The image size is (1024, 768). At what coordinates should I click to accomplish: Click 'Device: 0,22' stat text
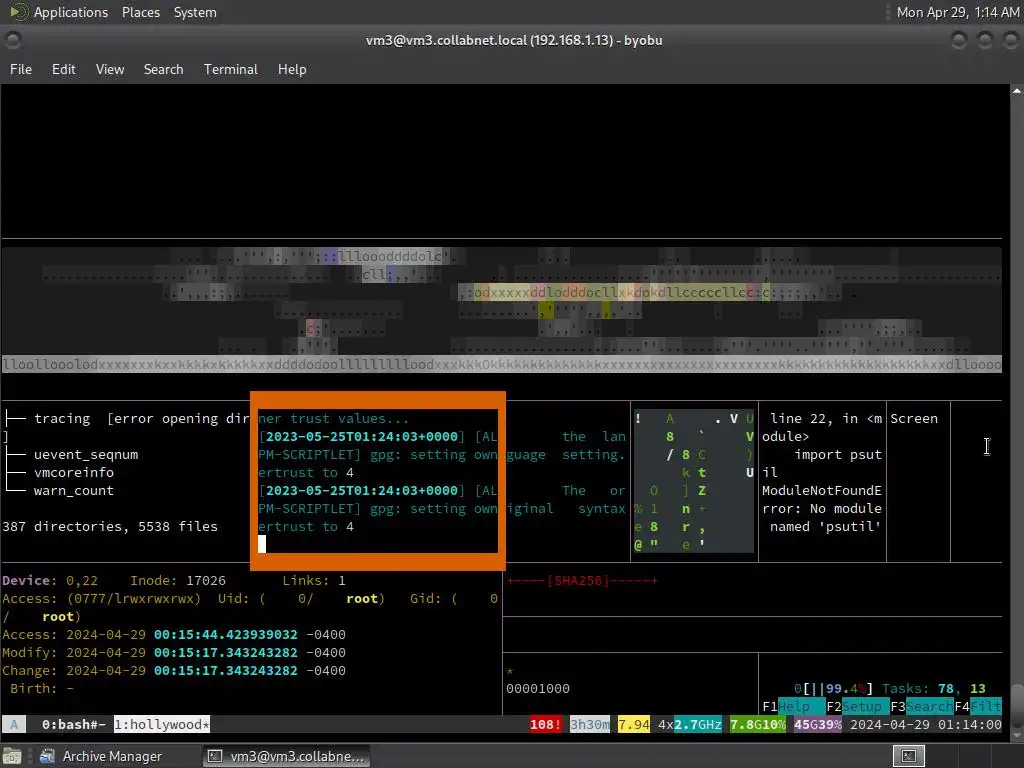[x=50, y=581]
